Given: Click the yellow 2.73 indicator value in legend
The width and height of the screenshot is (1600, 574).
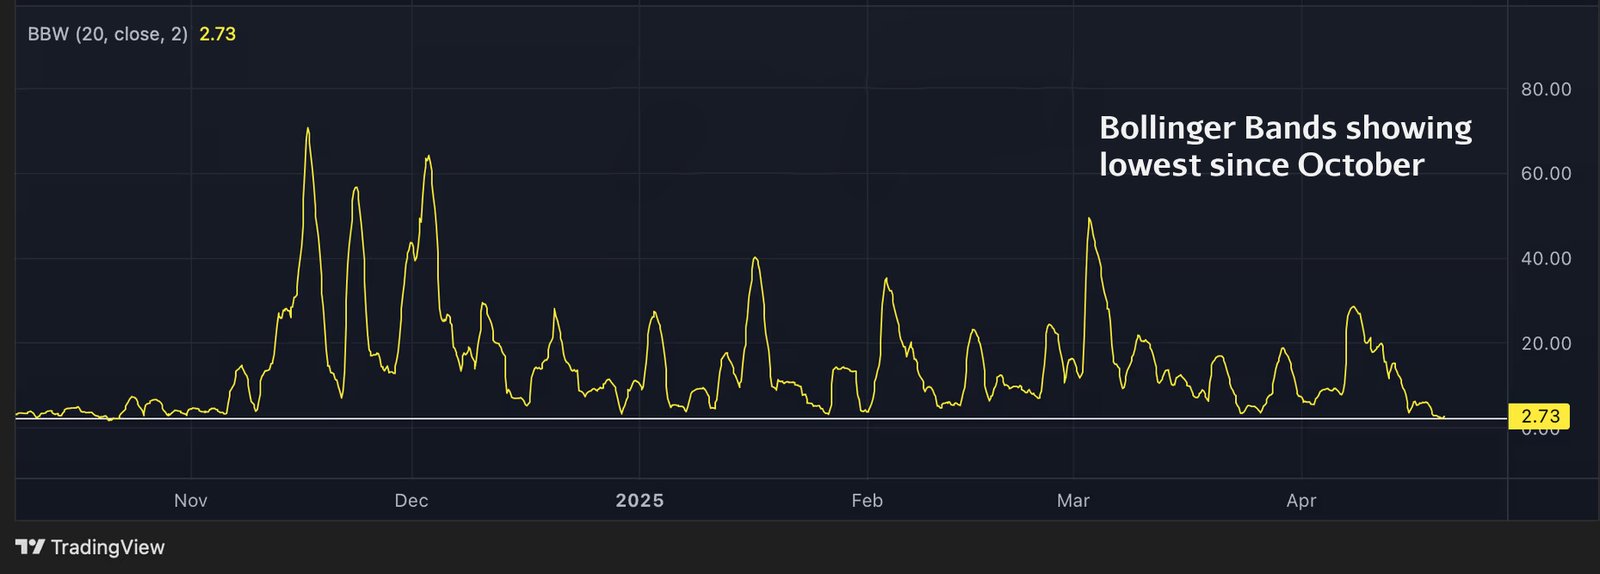Looking at the screenshot, I should pyautogui.click(x=217, y=34).
